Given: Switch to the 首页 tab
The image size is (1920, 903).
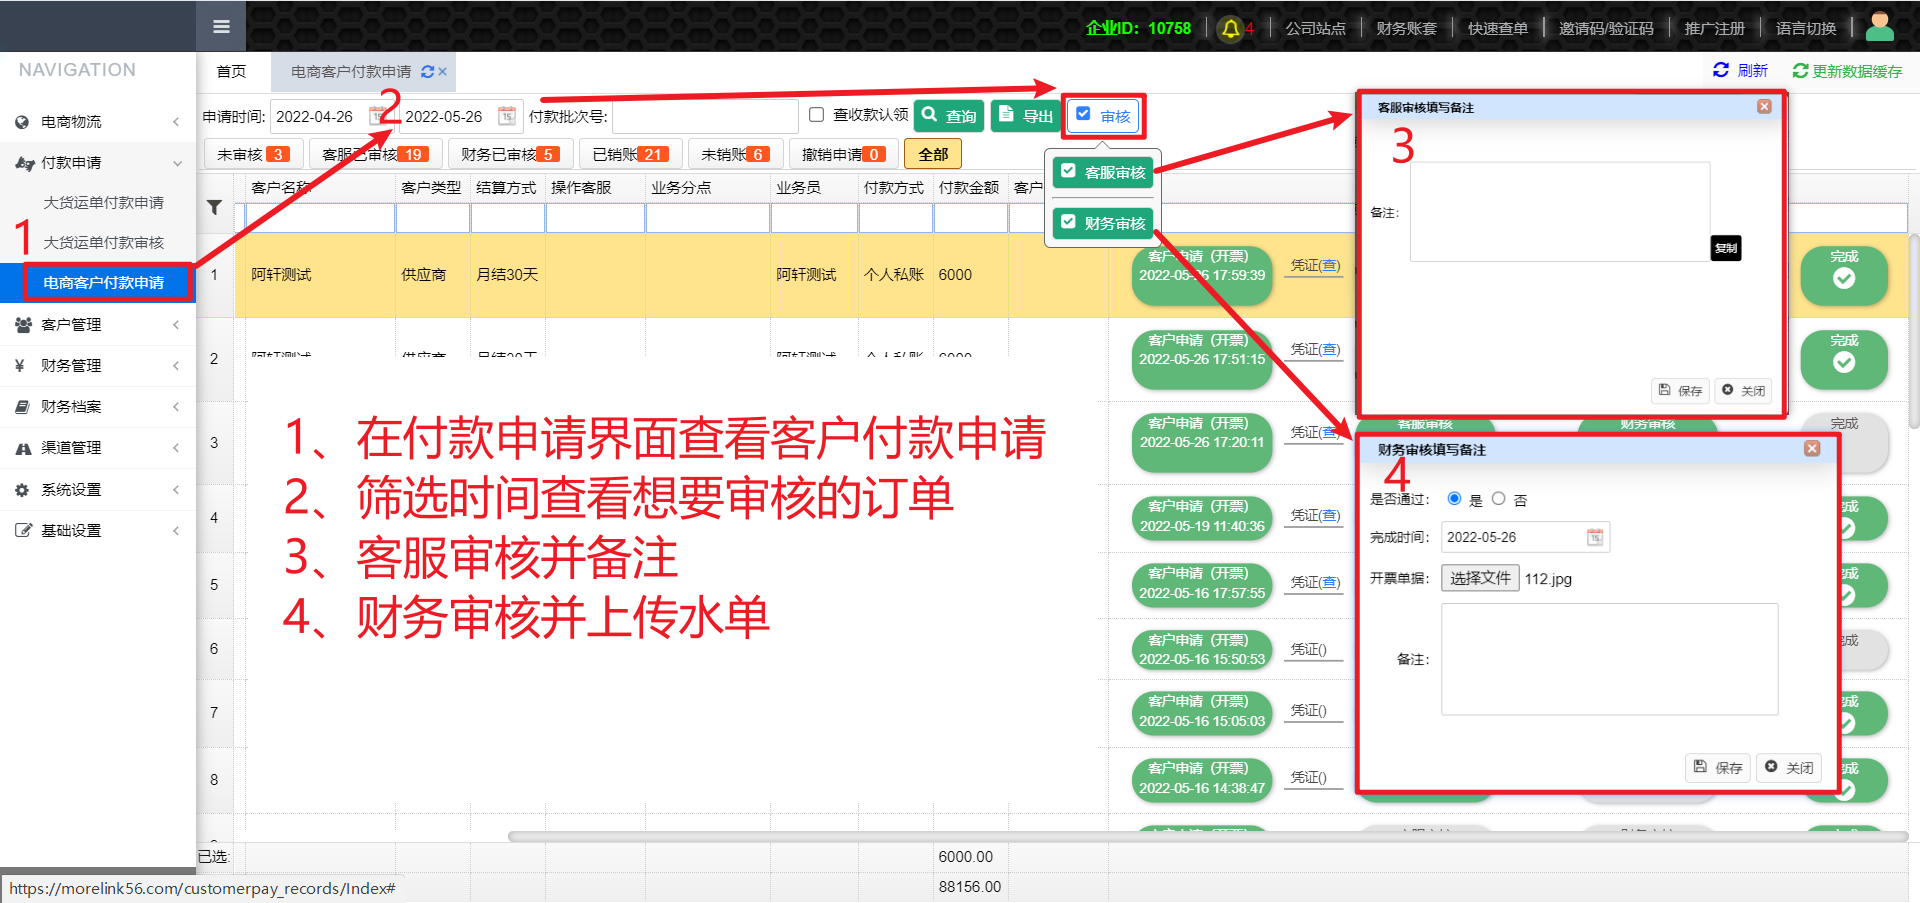Looking at the screenshot, I should pyautogui.click(x=231, y=72).
